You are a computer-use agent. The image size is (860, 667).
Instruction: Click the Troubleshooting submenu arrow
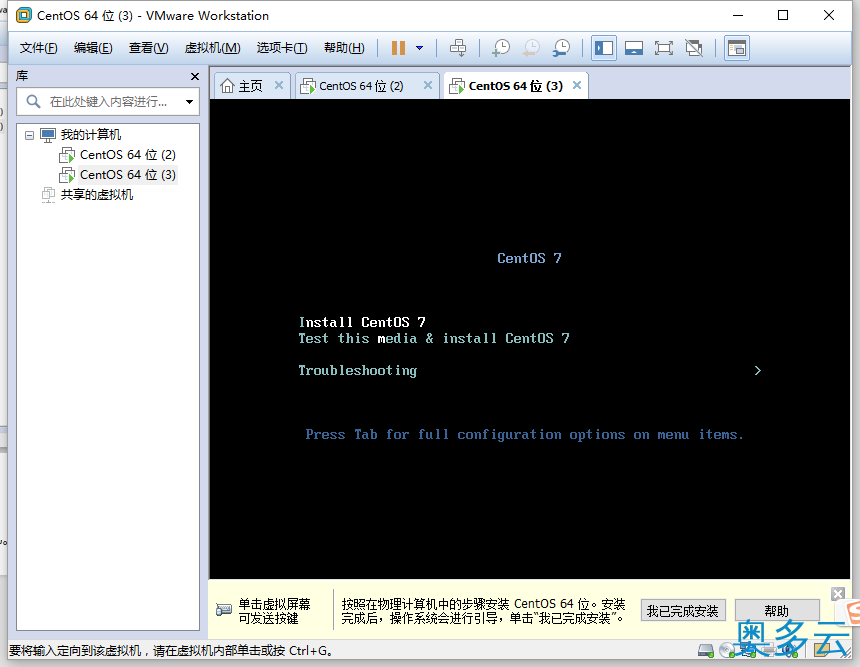click(757, 371)
